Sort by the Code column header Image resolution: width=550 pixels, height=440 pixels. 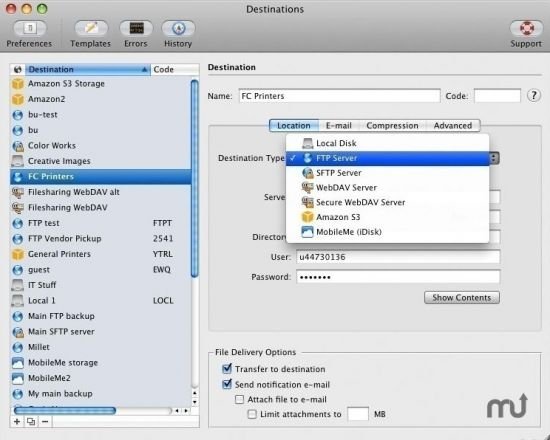pyautogui.click(x=175, y=69)
